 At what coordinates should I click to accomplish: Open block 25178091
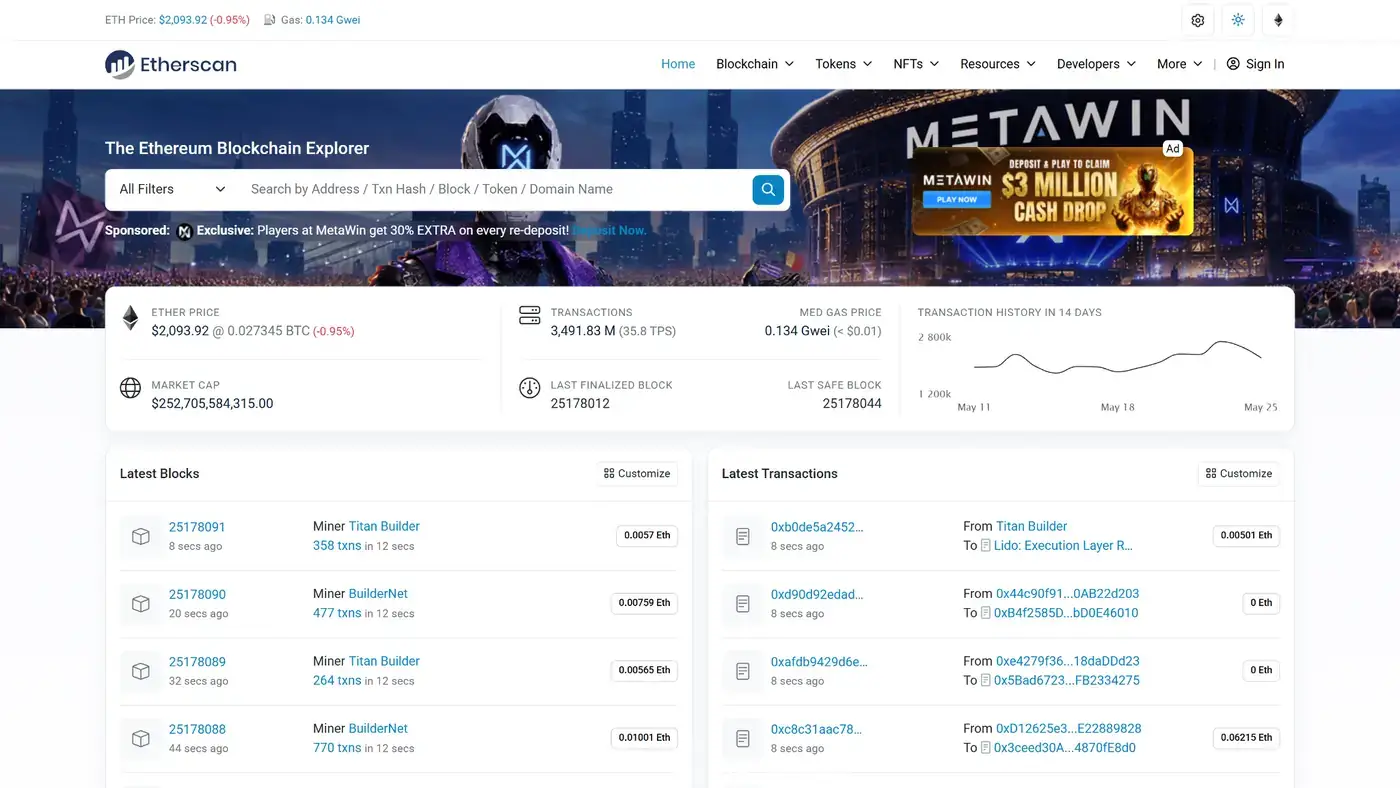coord(197,527)
